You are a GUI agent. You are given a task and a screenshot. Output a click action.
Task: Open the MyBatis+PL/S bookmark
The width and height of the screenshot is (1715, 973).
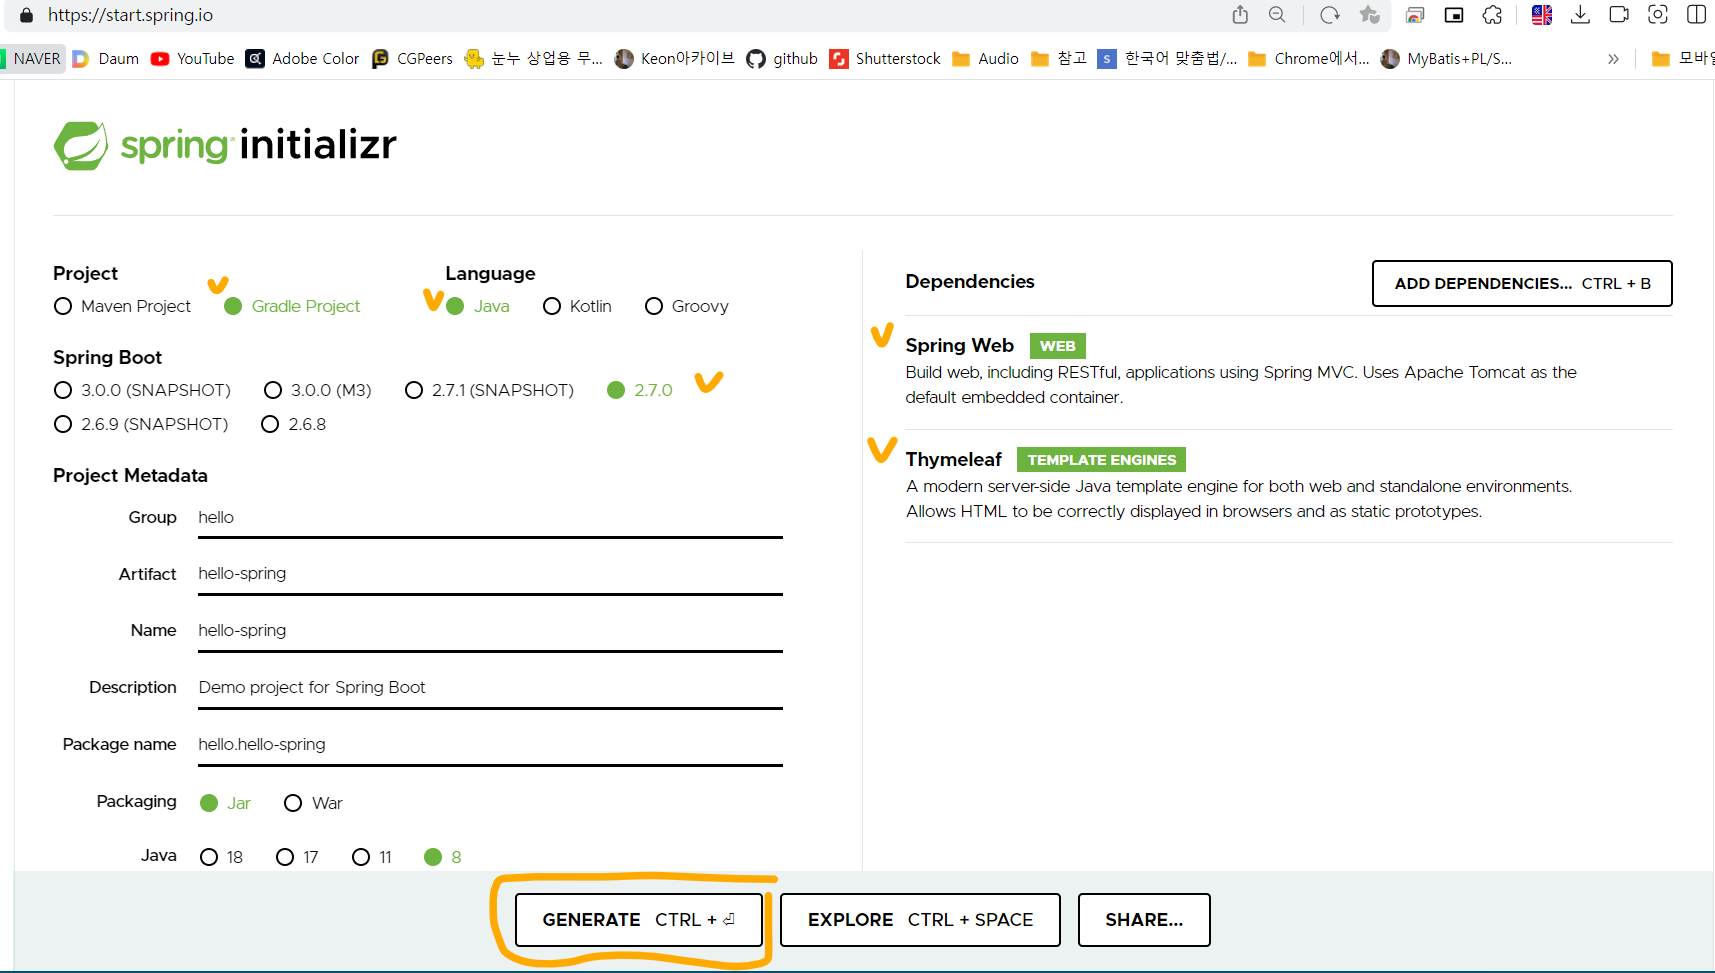click(1446, 59)
